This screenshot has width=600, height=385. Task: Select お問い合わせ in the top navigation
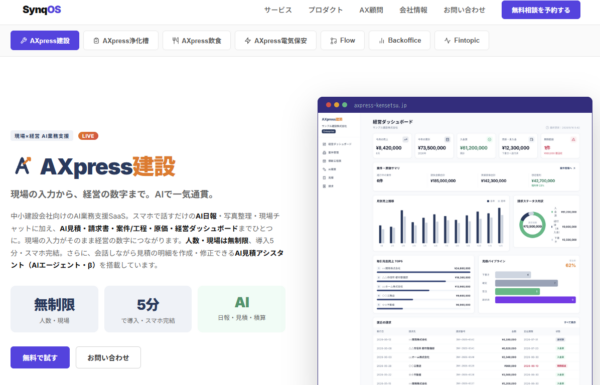464,10
